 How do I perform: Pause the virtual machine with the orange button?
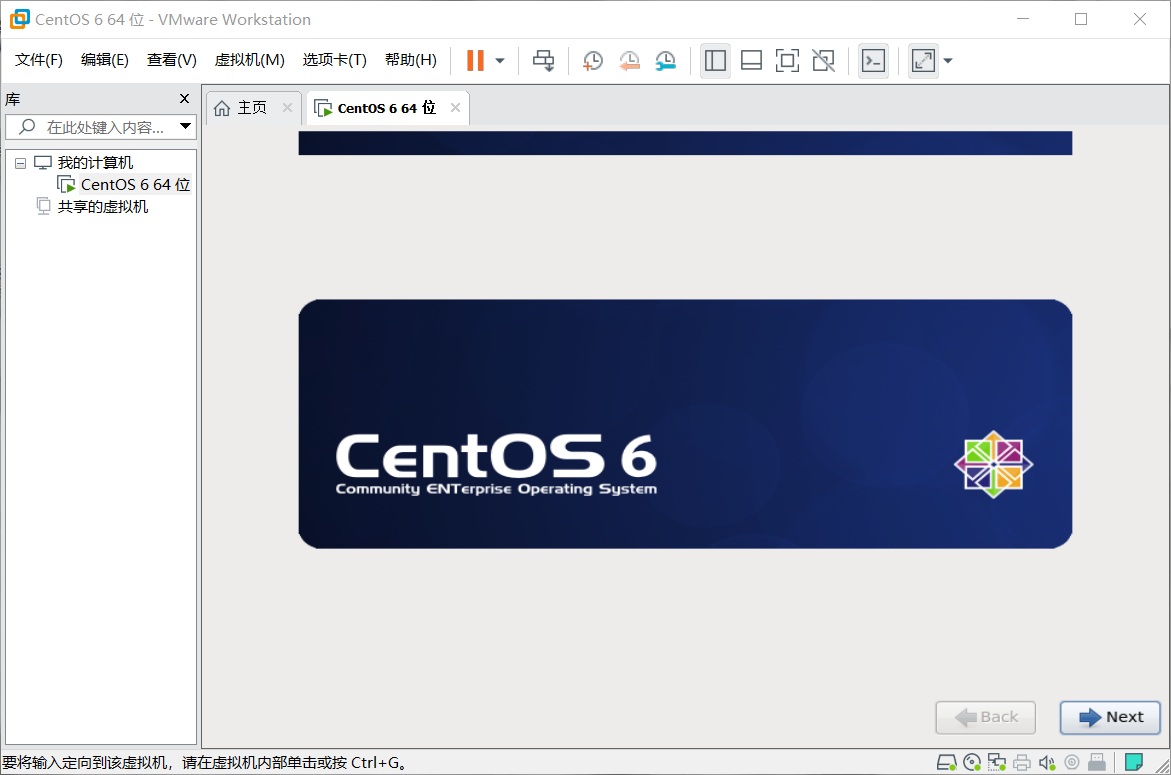click(x=475, y=60)
